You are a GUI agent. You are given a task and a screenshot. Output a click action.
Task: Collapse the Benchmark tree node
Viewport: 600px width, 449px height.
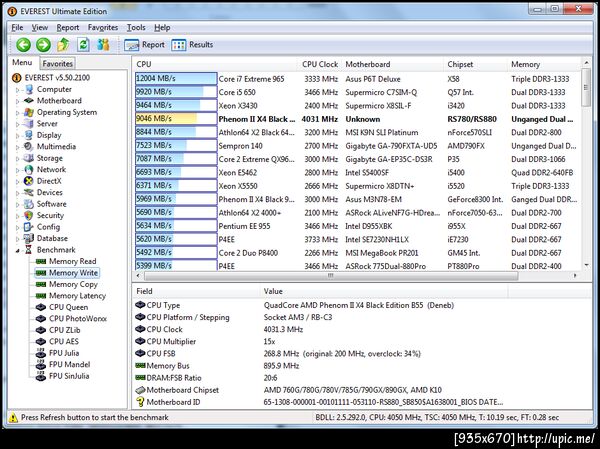(18, 251)
